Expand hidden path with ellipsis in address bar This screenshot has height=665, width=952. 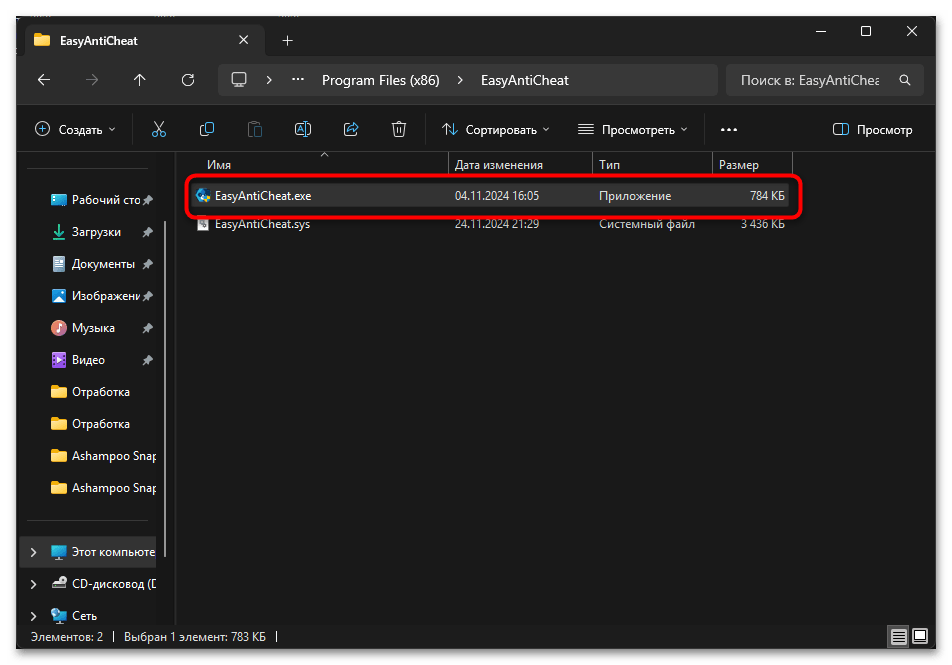(x=298, y=80)
